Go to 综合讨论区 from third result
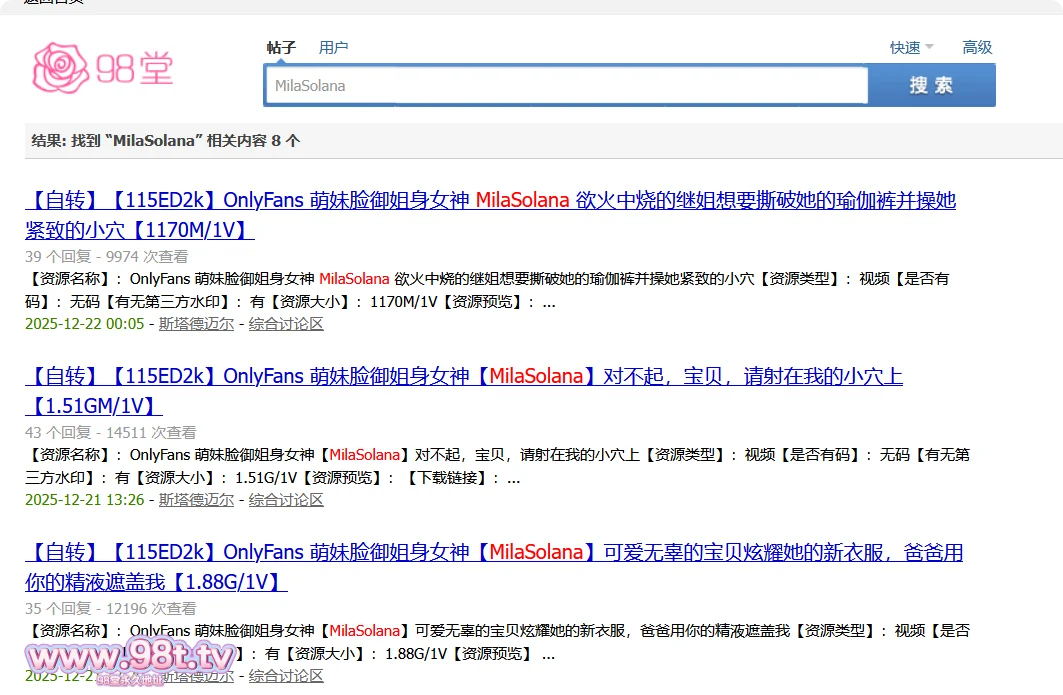 coord(286,676)
